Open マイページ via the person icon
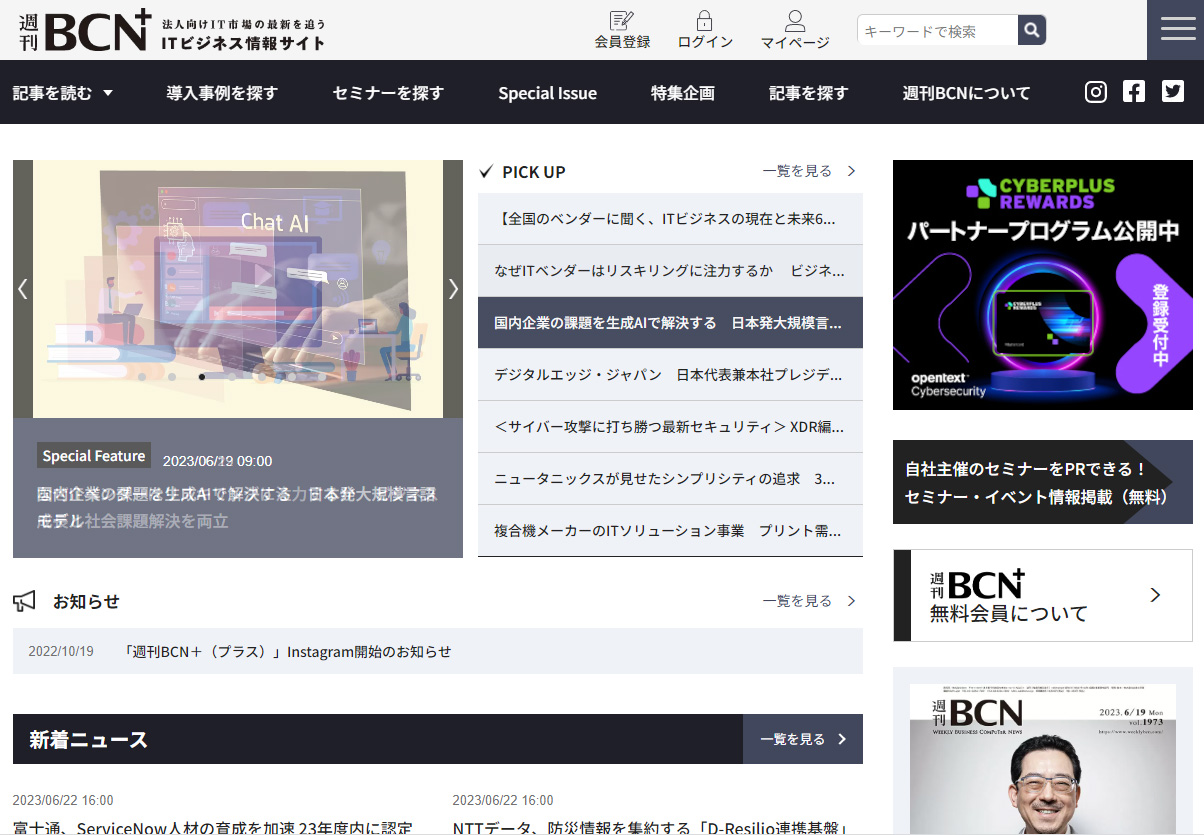 [x=793, y=28]
